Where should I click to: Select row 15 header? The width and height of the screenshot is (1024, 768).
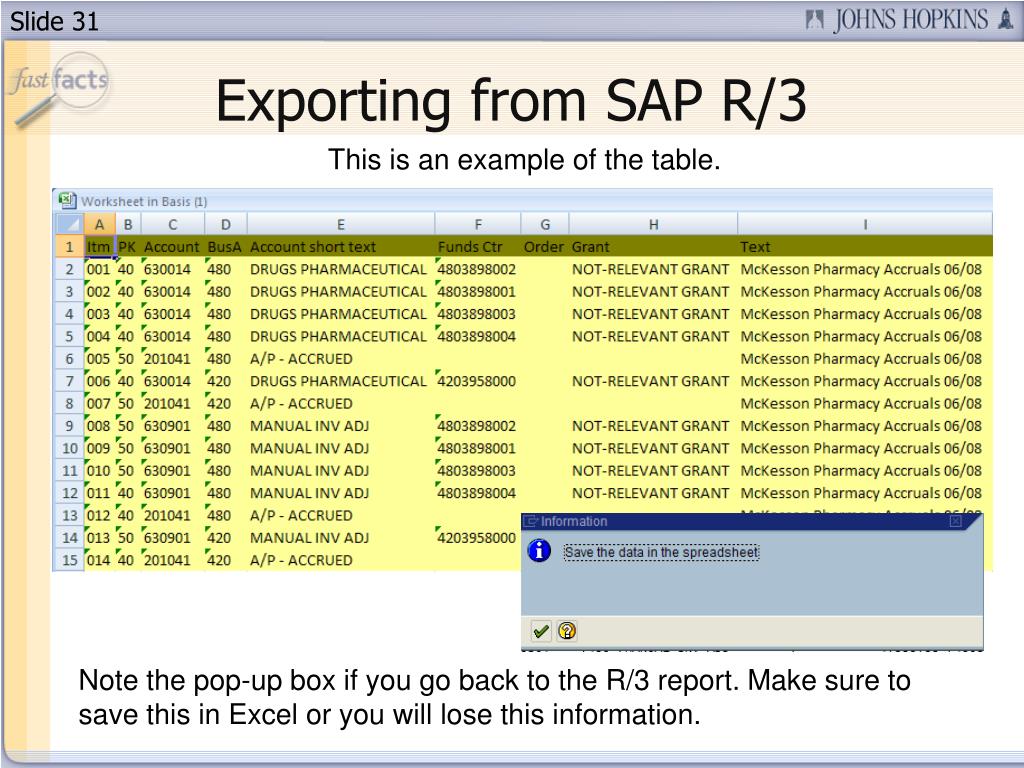point(69,560)
